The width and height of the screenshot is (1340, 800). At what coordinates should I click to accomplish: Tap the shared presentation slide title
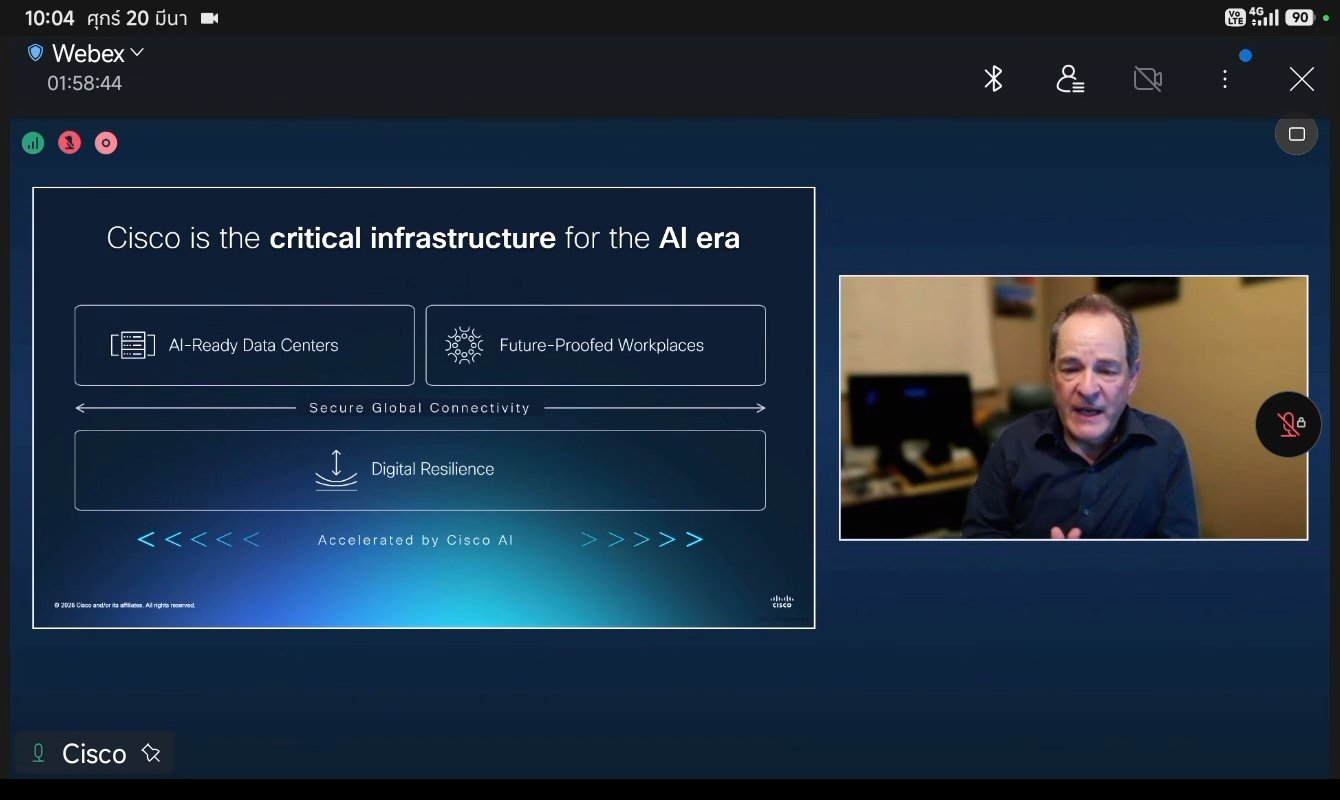pos(423,238)
